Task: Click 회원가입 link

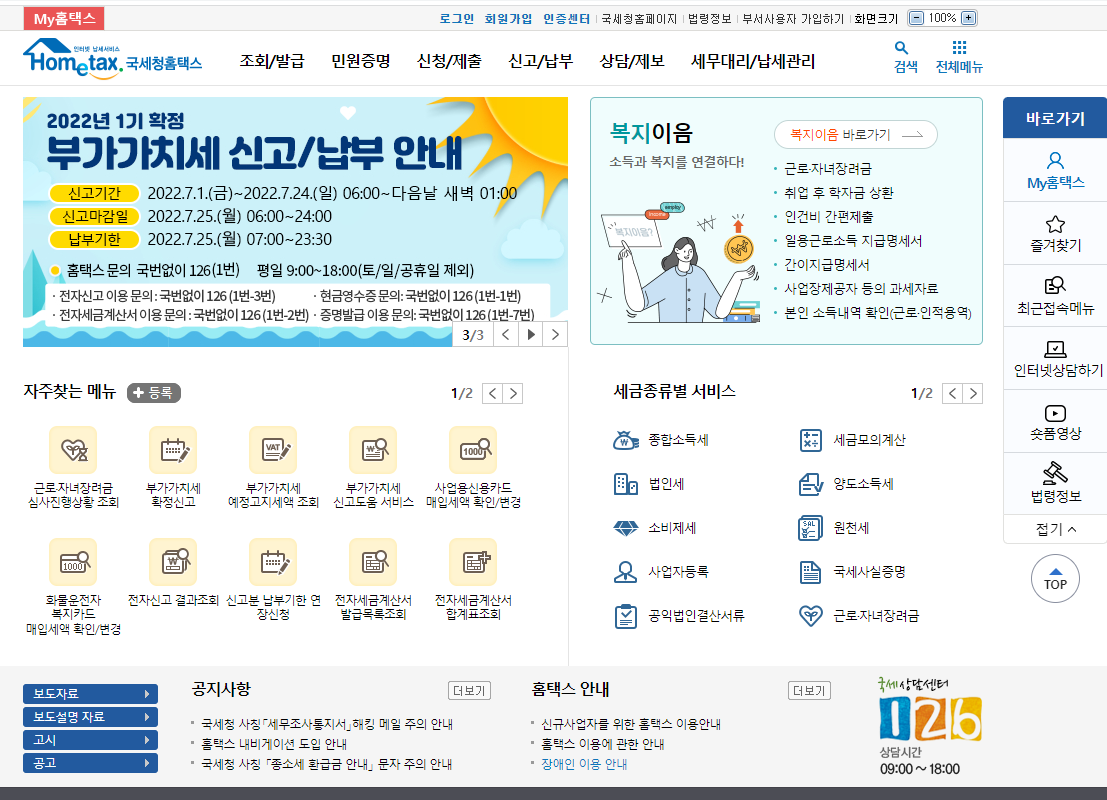Action: [508, 19]
